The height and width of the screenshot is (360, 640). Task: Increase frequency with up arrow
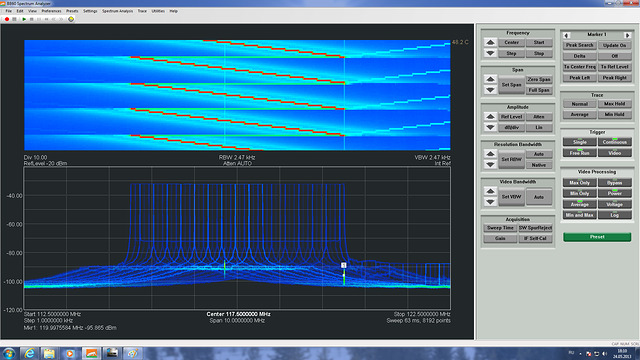[491, 42]
